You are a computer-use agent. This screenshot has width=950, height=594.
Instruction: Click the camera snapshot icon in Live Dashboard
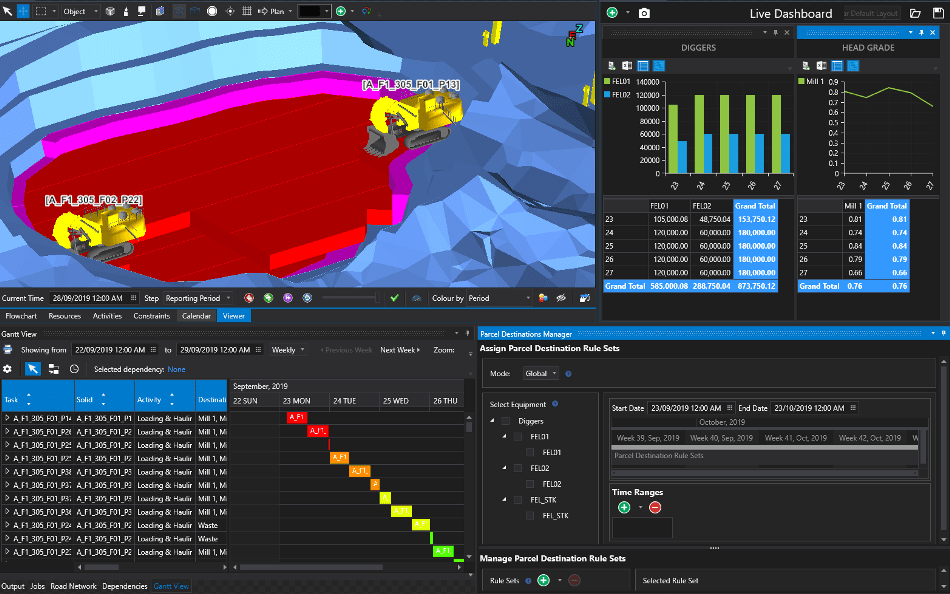644,13
